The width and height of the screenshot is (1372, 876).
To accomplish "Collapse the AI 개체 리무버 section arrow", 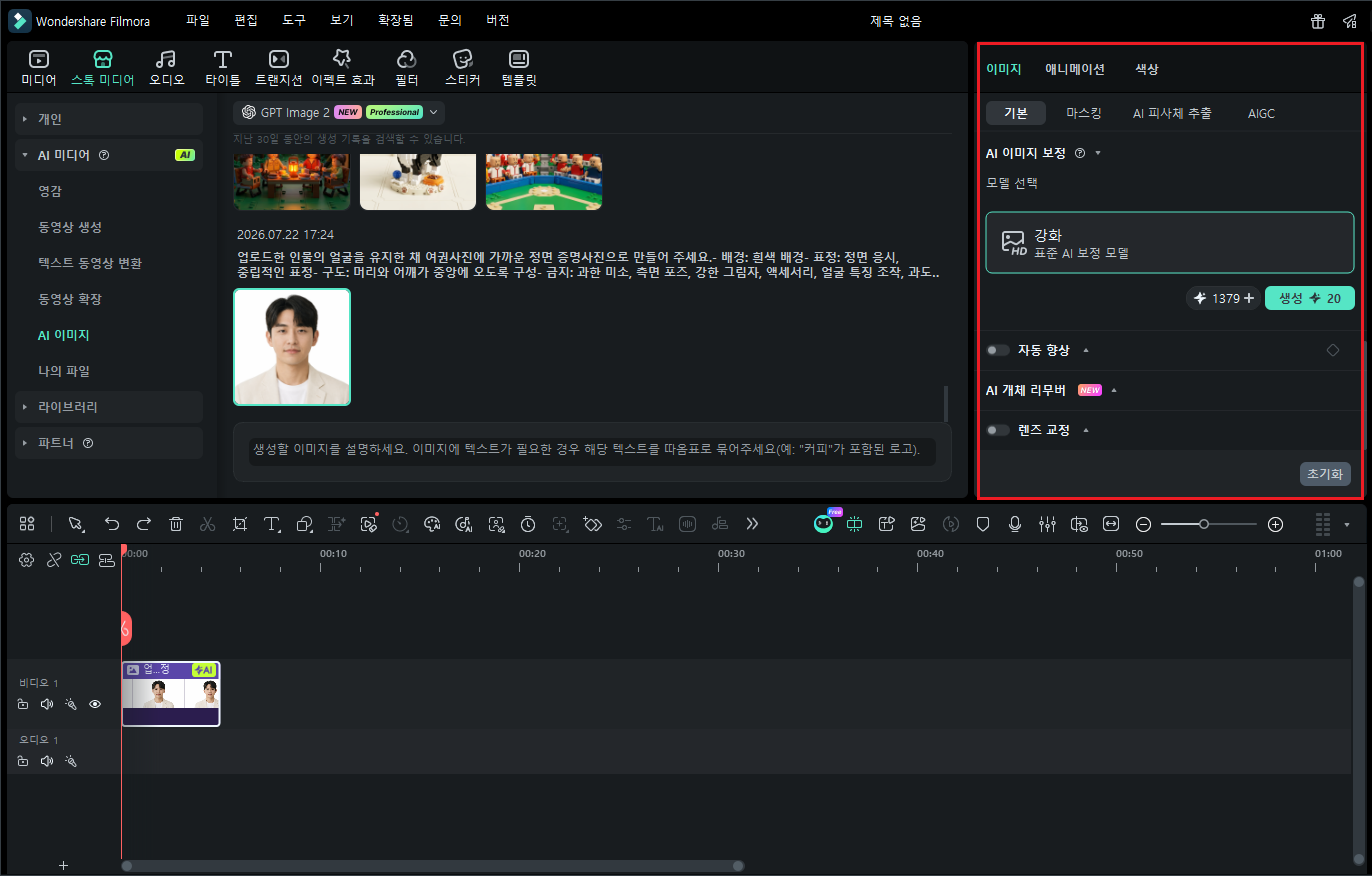I will click(x=1114, y=390).
